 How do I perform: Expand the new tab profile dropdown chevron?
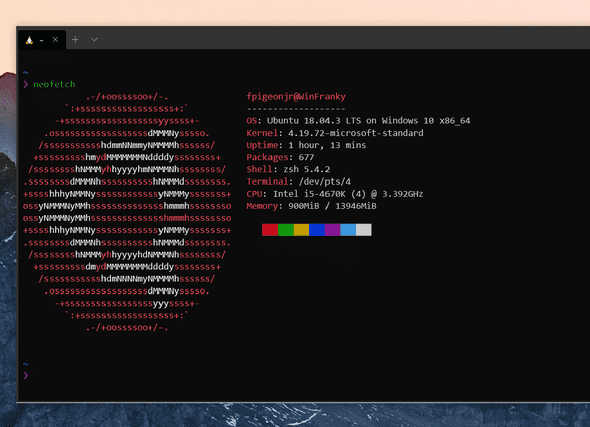[x=94, y=40]
